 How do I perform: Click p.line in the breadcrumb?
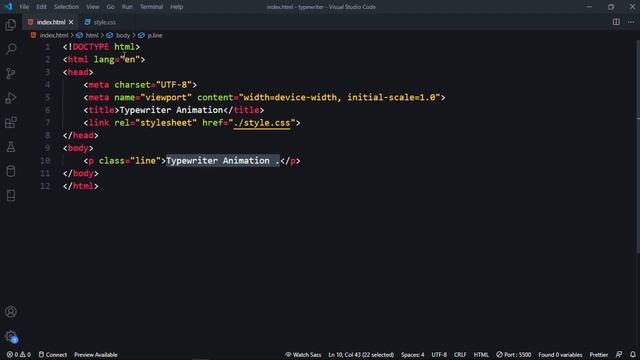tap(155, 36)
